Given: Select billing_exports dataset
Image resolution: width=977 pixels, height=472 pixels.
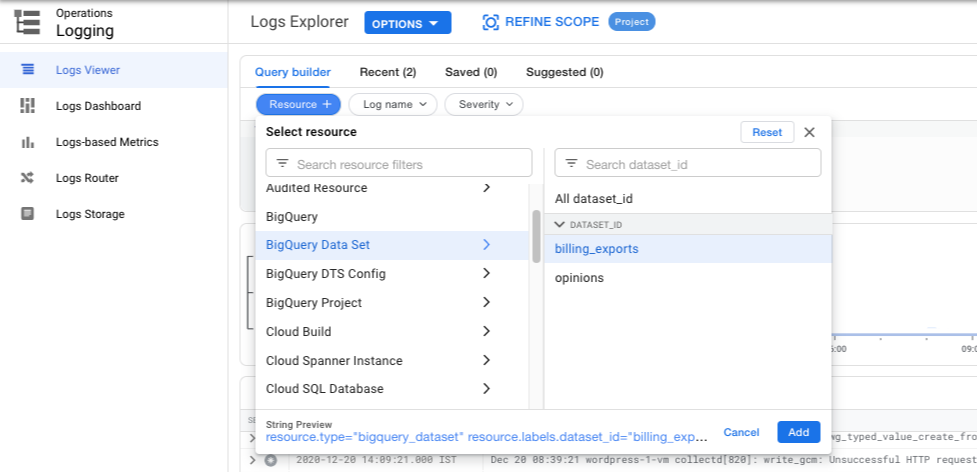Looking at the screenshot, I should point(688,249).
